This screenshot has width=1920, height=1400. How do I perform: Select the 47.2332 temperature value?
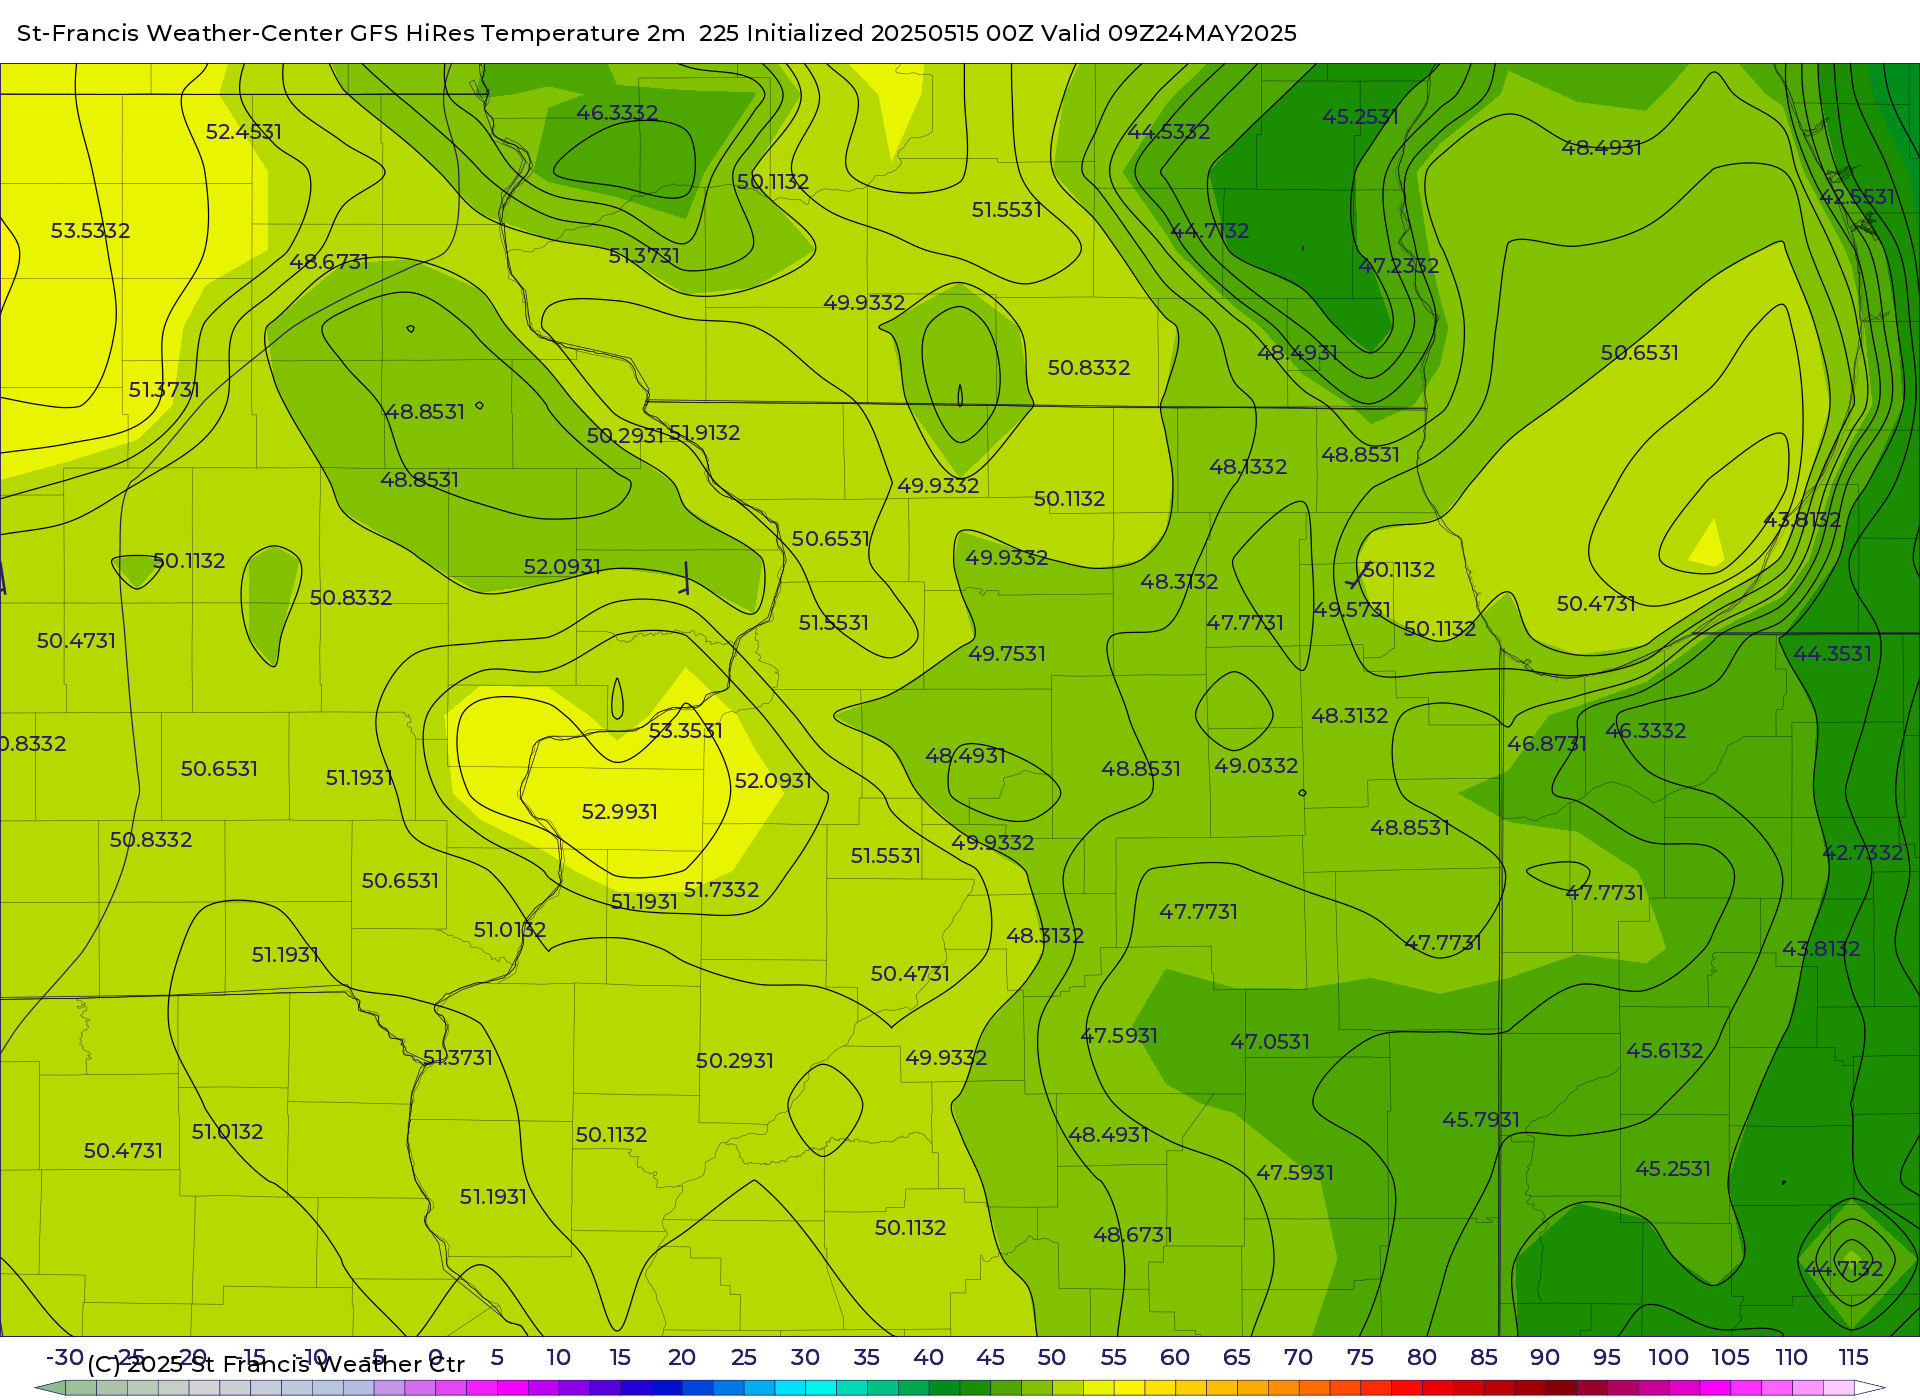(x=1398, y=266)
